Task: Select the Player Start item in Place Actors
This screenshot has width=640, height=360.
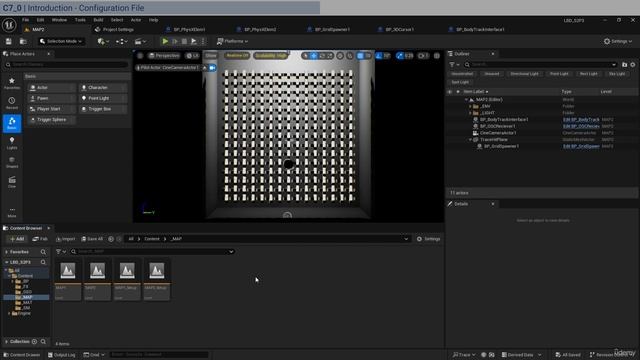Action: click(51, 109)
